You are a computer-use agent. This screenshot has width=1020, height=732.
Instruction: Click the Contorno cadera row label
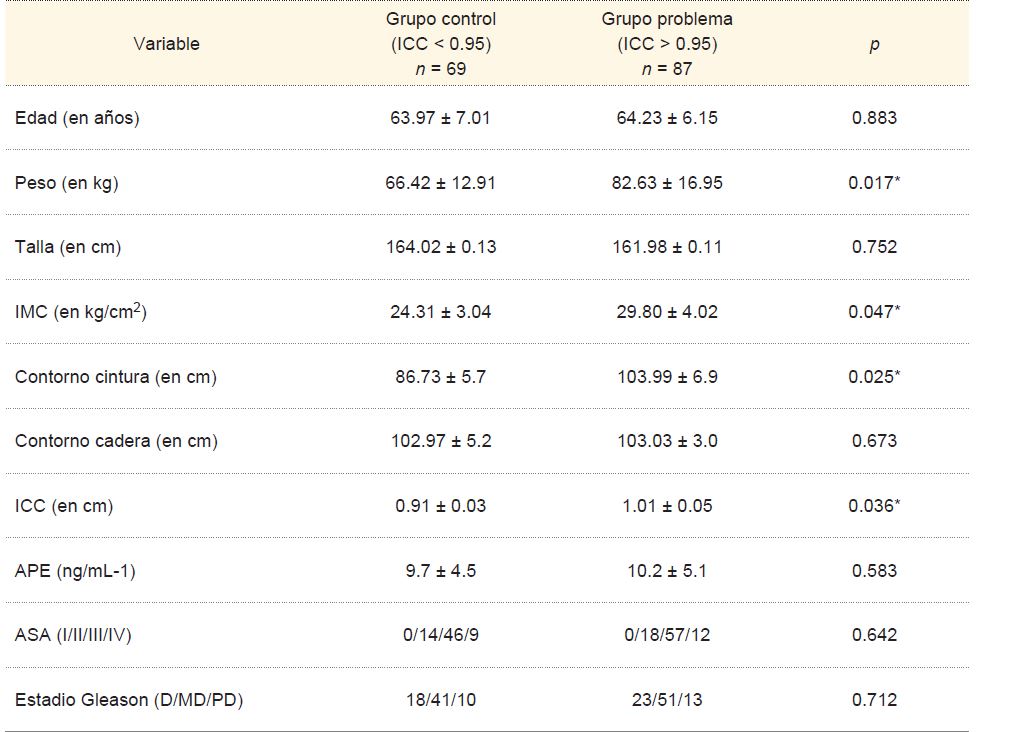tap(116, 441)
